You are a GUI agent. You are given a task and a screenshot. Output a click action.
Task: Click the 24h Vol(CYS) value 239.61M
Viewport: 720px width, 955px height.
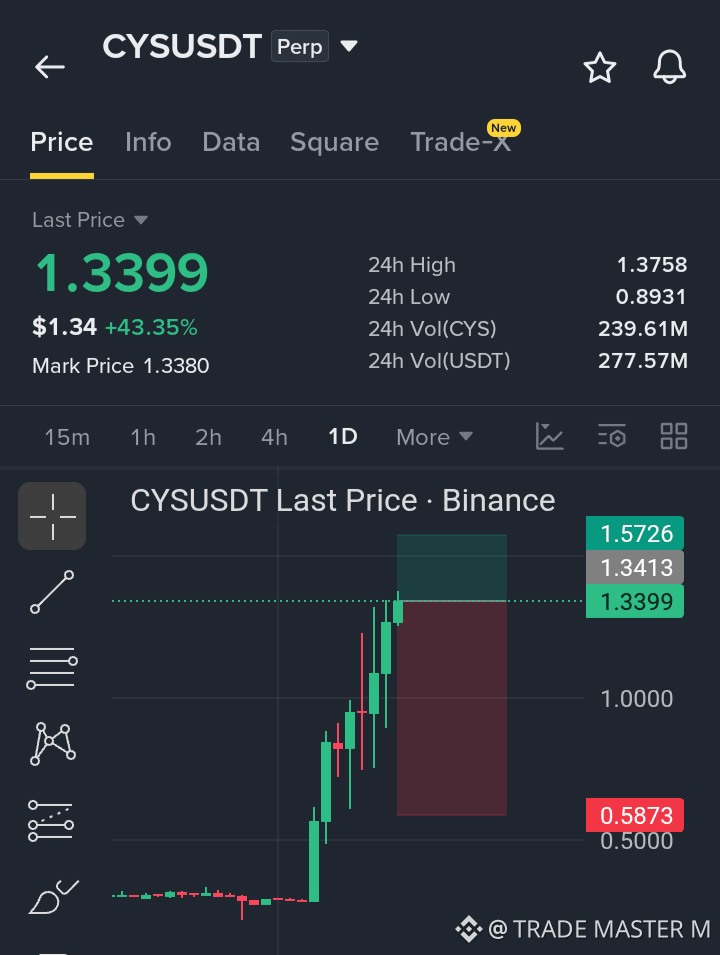[643, 329]
